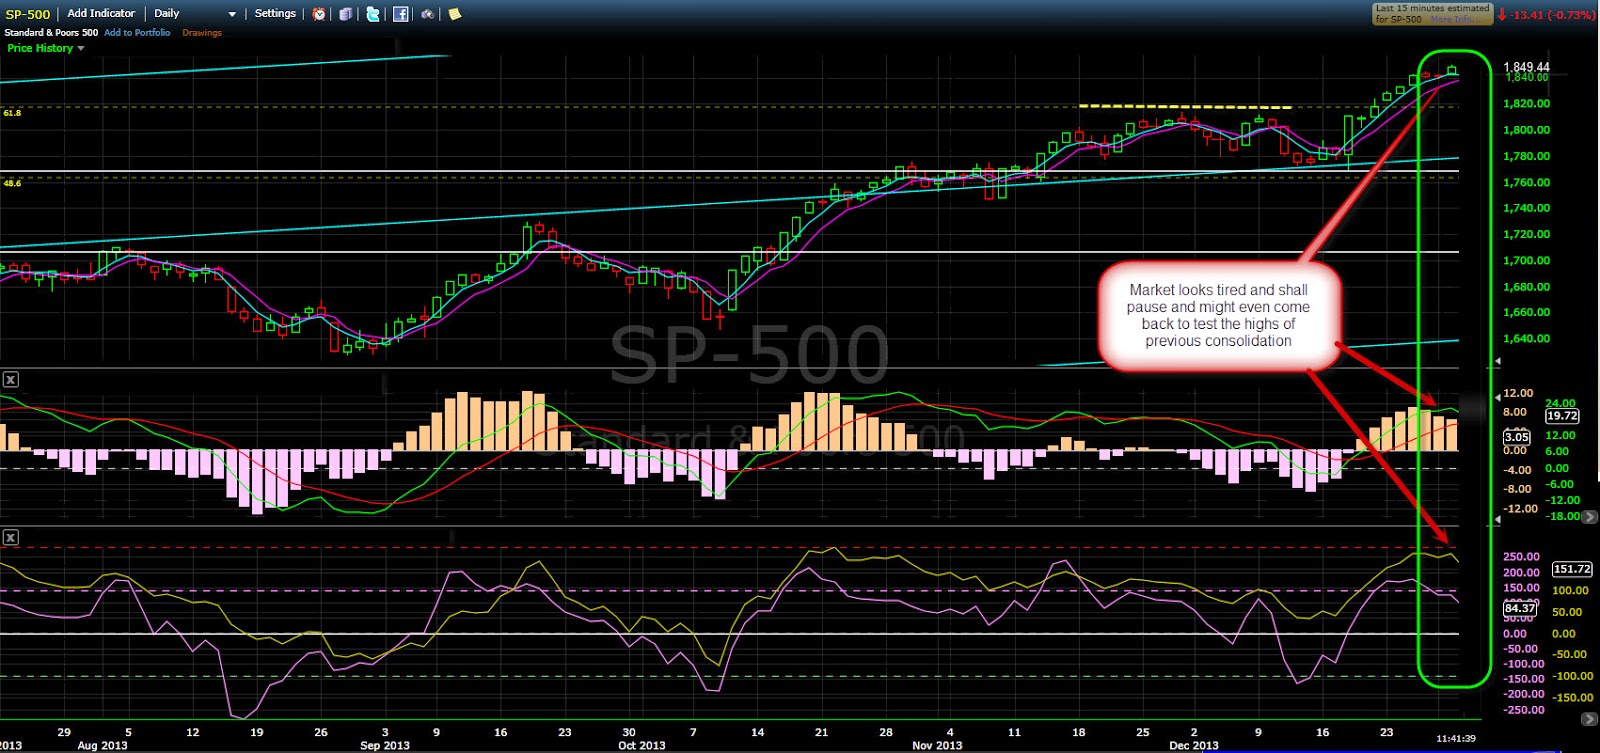Image resolution: width=1600 pixels, height=753 pixels.
Task: Click the 48.6 Fibonacci level label
Action: point(12,183)
